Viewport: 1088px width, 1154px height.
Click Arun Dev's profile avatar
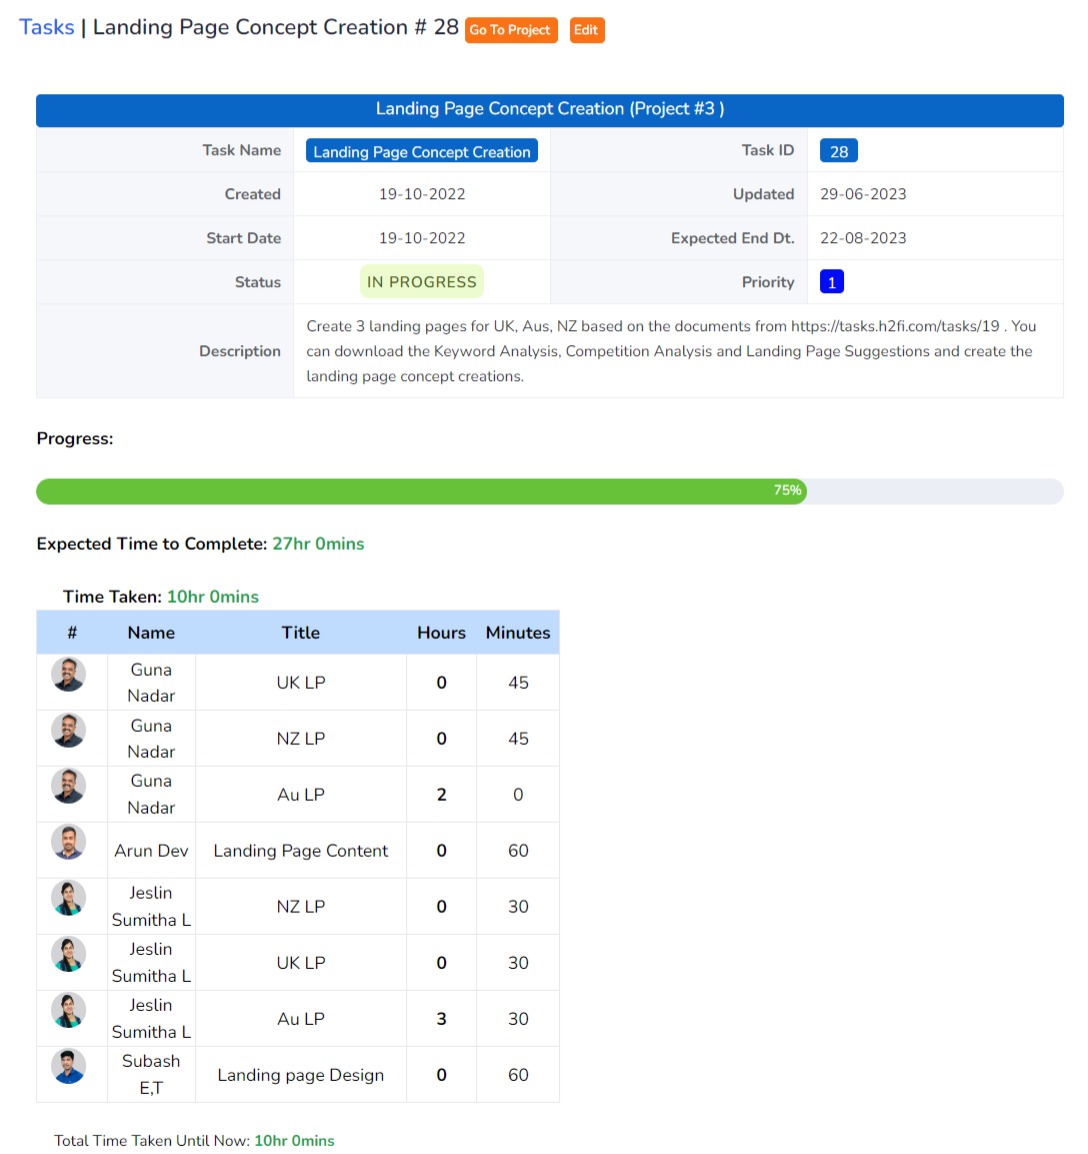pos(69,843)
